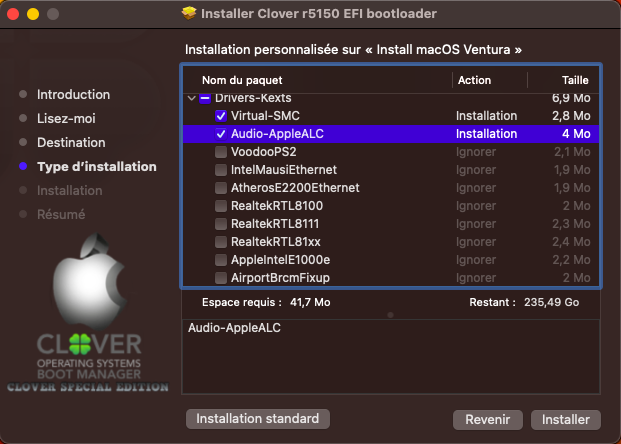Click the Audio-AppleALC description text below

click(x=234, y=328)
